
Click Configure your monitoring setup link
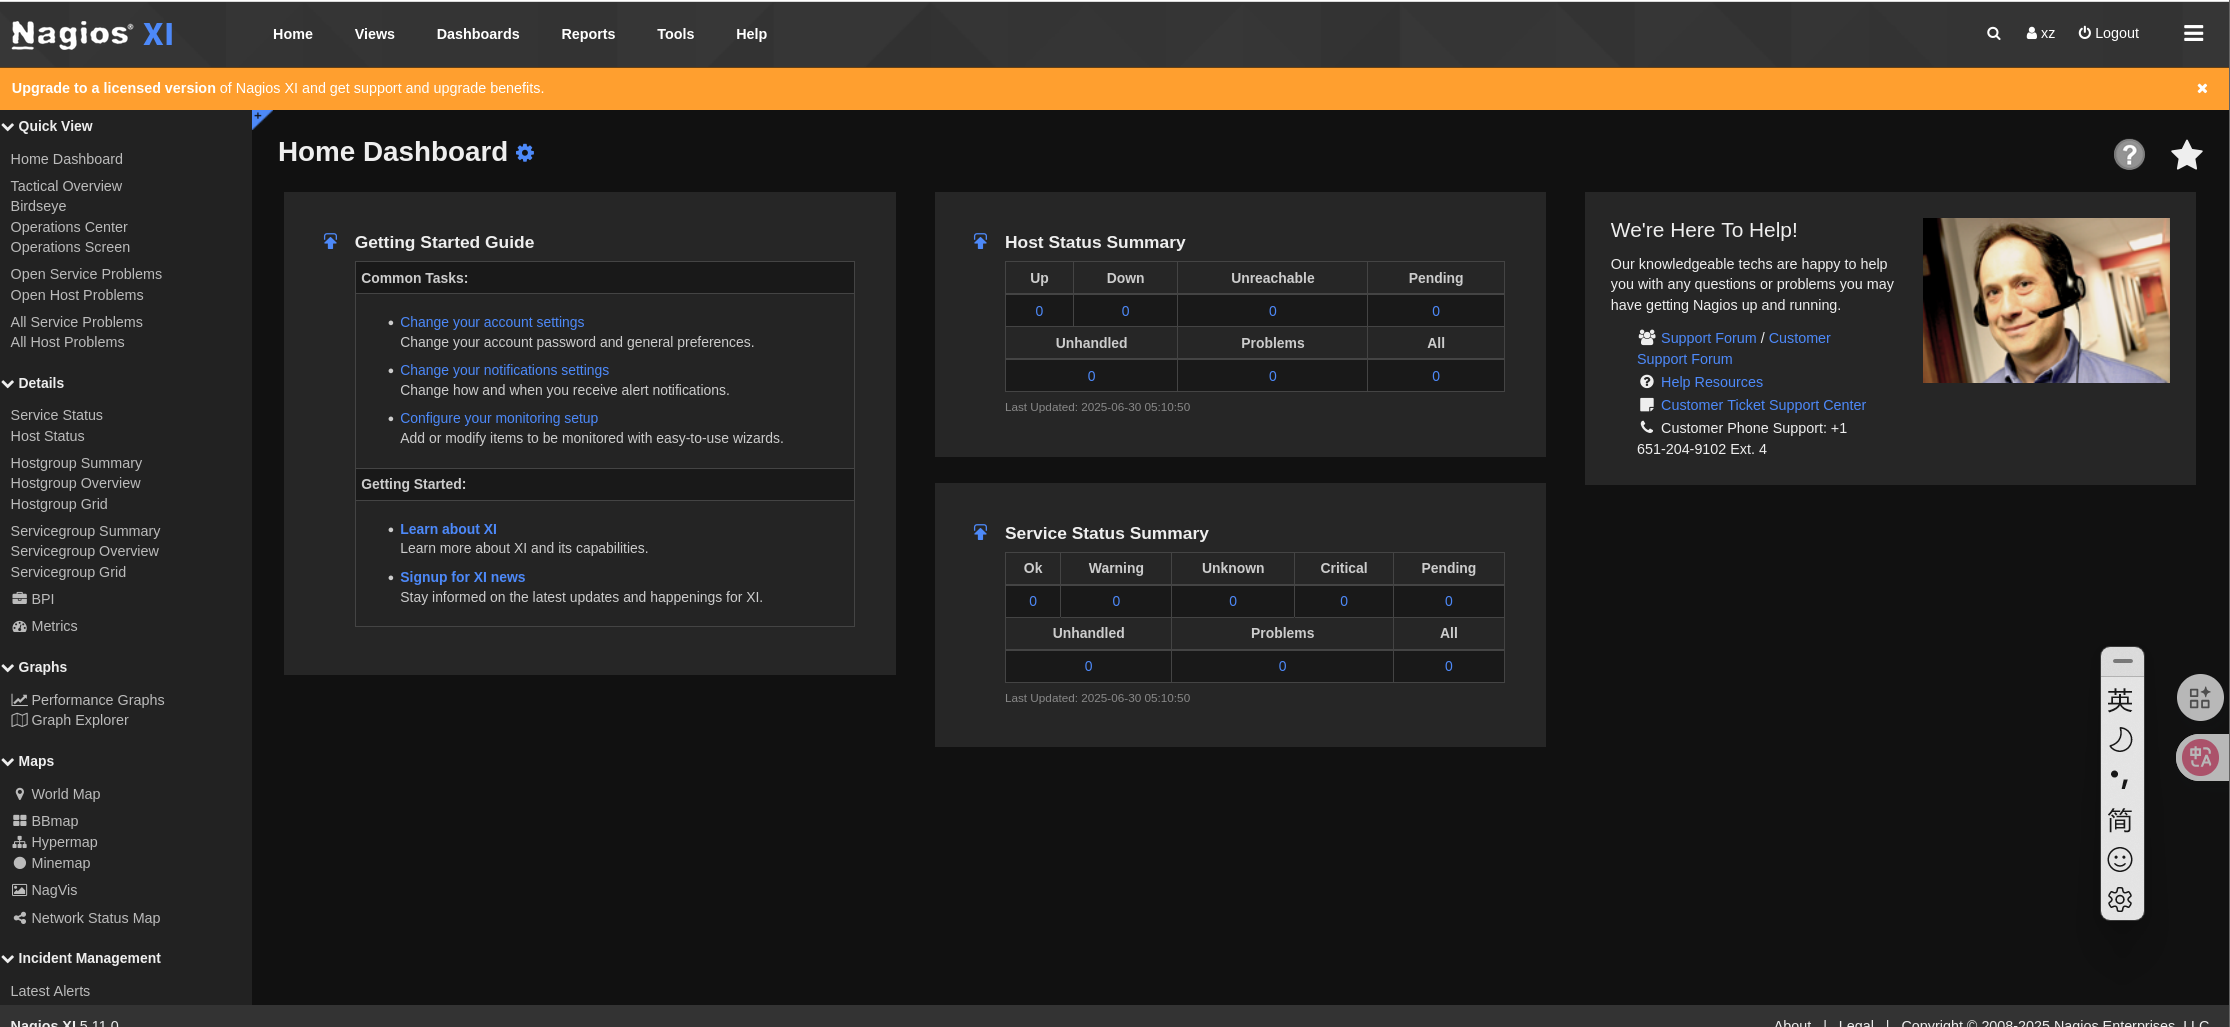click(499, 418)
